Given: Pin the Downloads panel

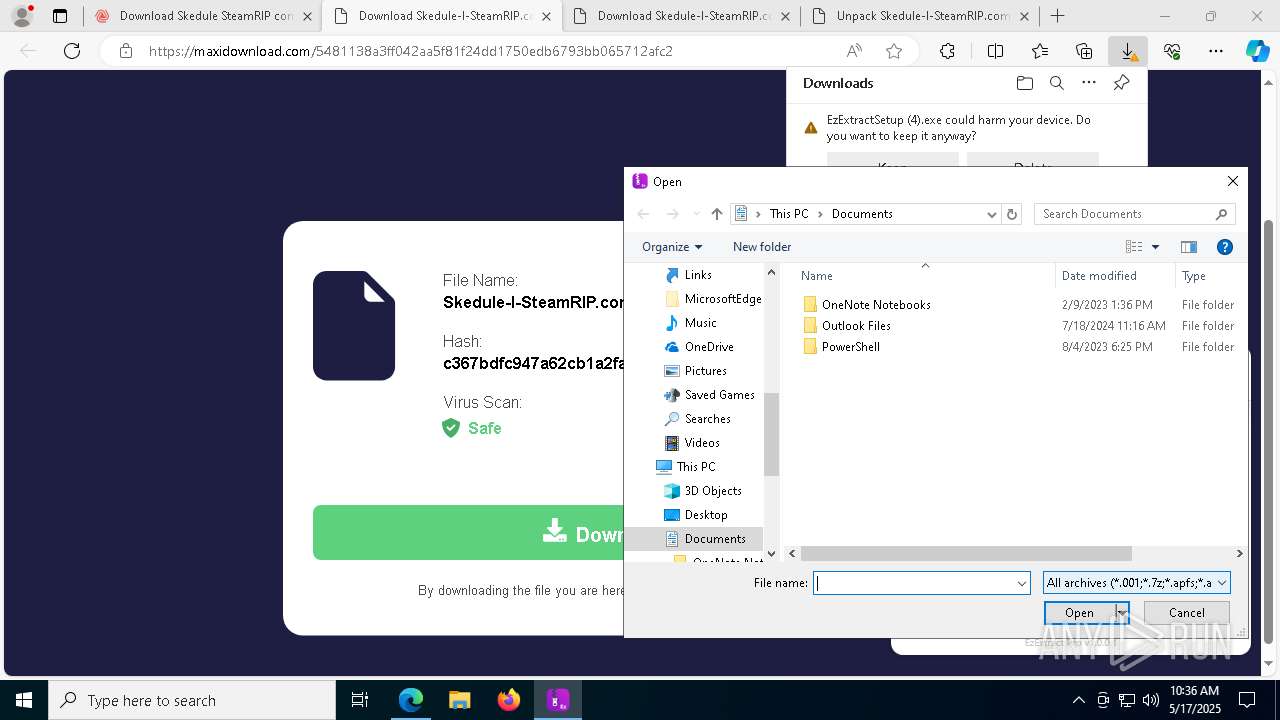Looking at the screenshot, I should (1121, 83).
